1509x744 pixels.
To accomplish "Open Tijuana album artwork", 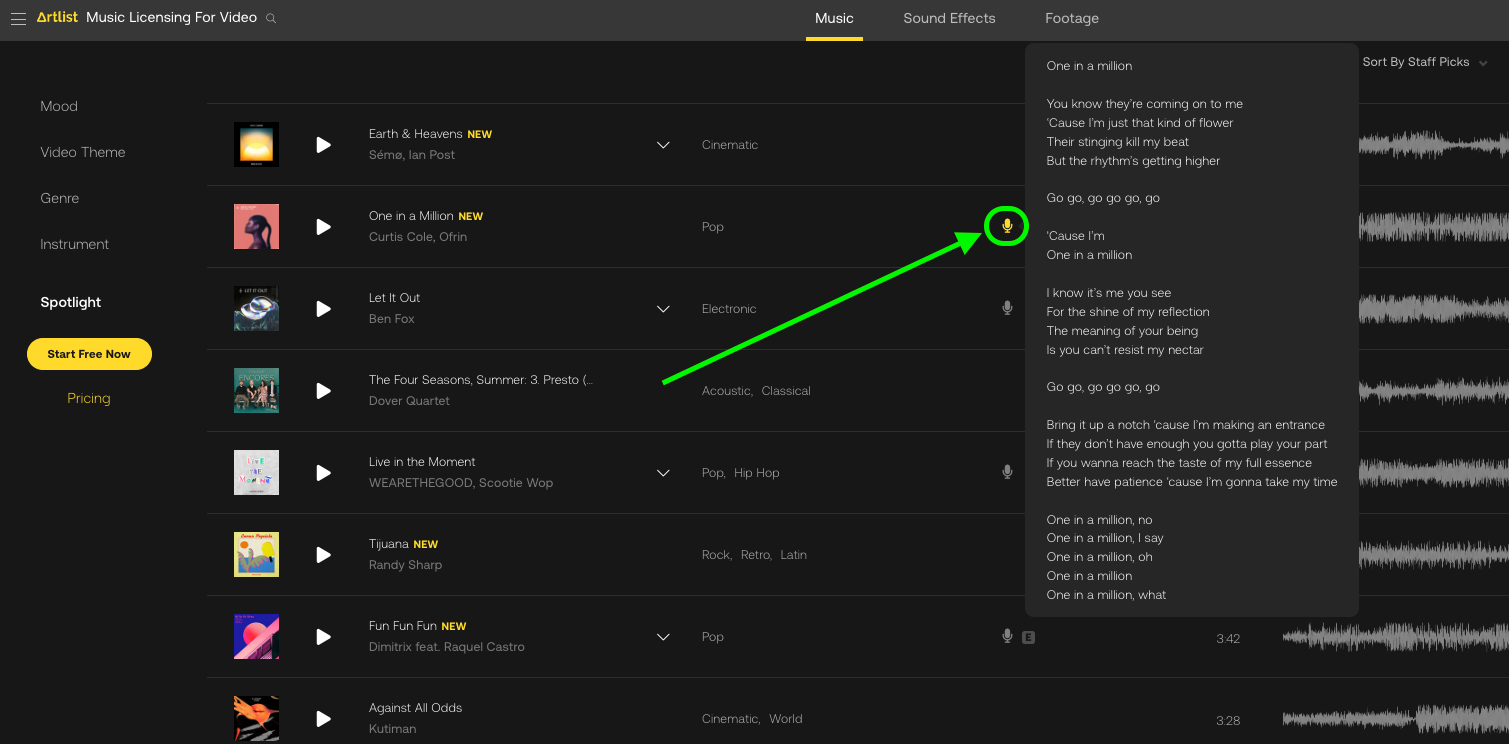I will click(256, 555).
